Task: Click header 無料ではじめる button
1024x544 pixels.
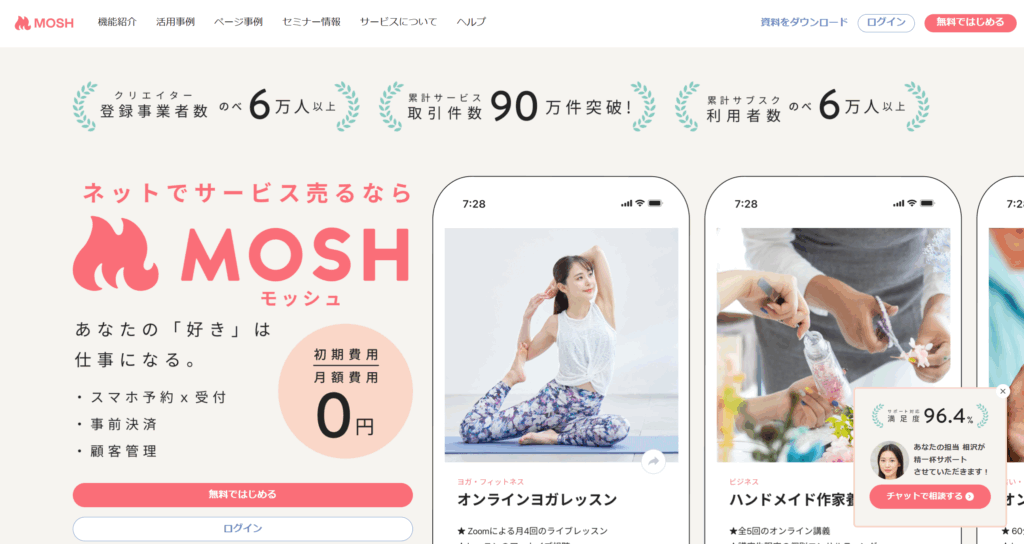Action: tap(970, 22)
